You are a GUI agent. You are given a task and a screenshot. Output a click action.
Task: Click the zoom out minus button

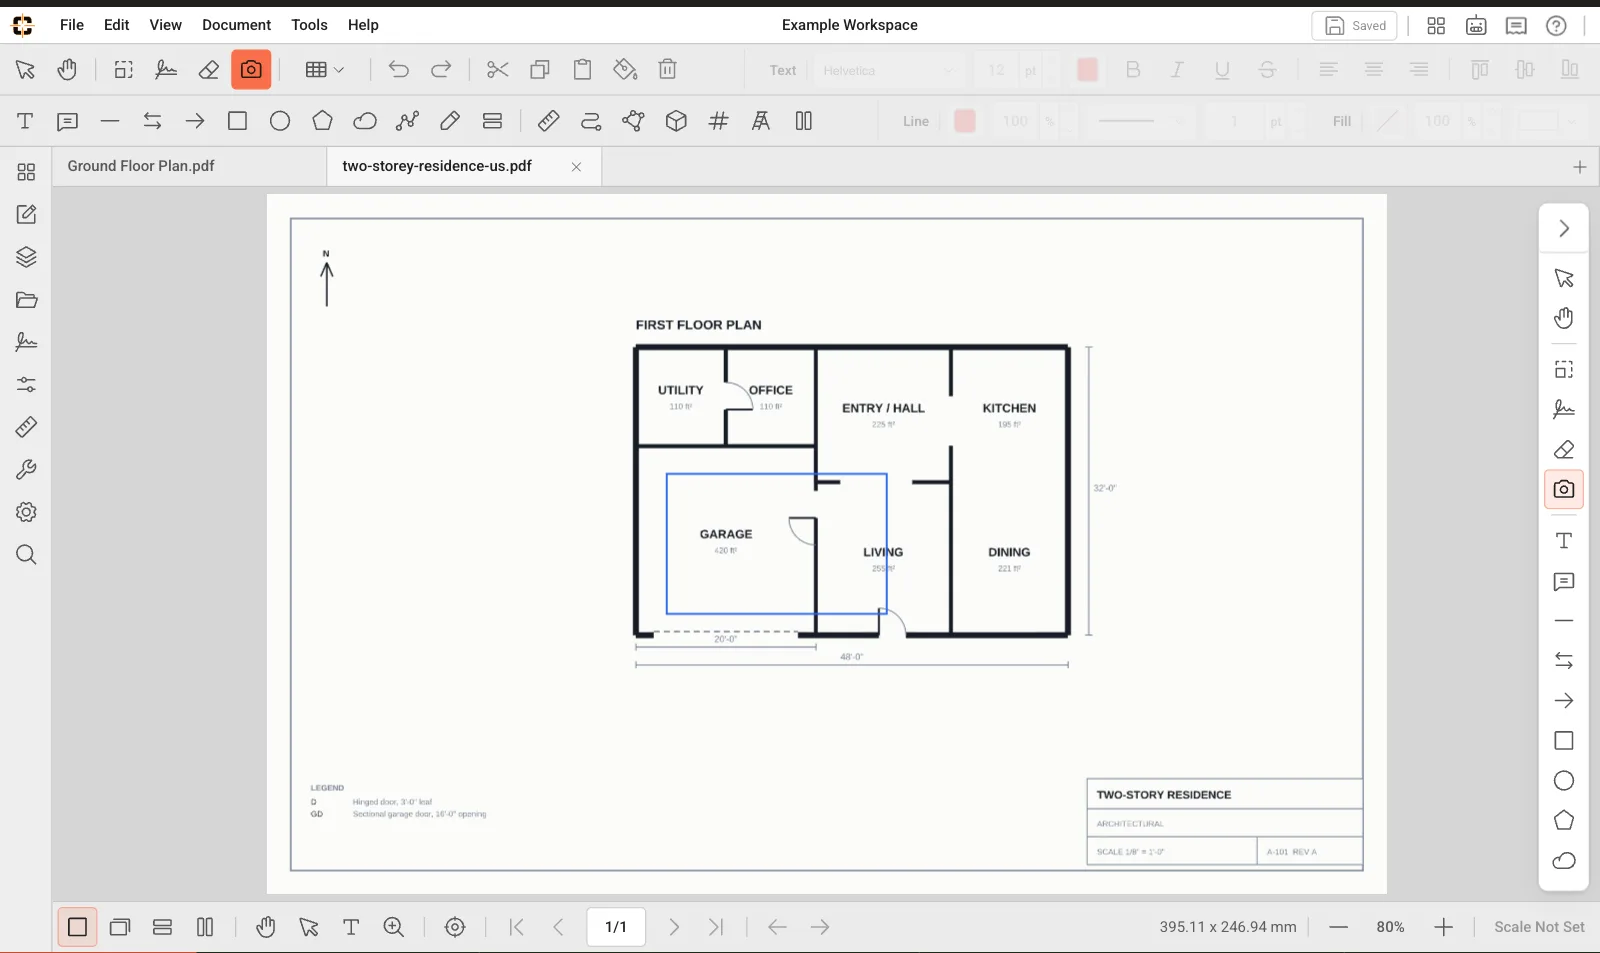[1339, 927]
